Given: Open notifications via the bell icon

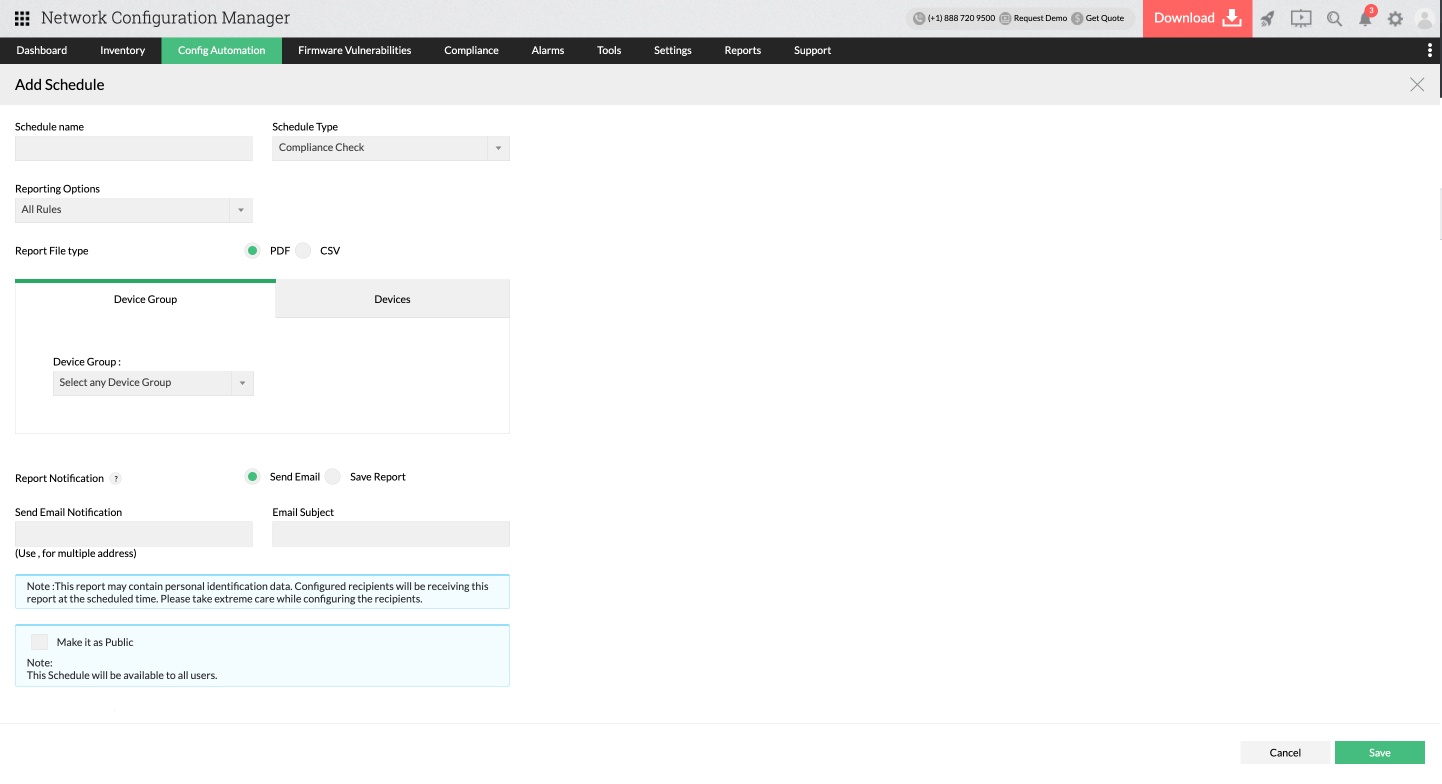Looking at the screenshot, I should click(x=1365, y=18).
